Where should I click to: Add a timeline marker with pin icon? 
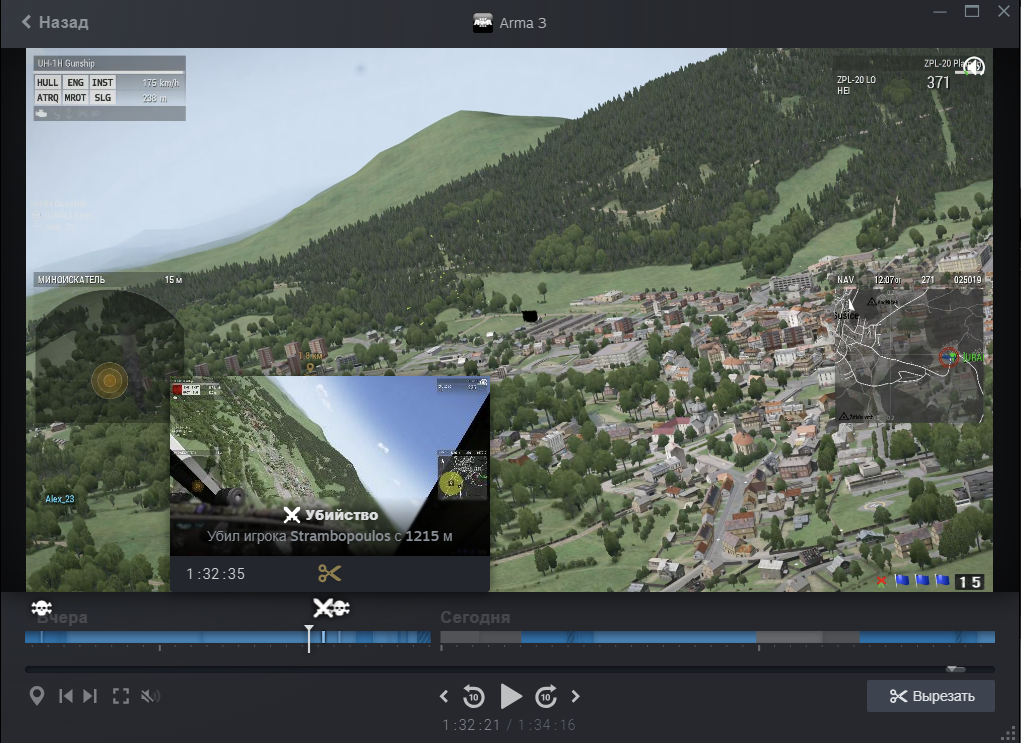click(37, 695)
